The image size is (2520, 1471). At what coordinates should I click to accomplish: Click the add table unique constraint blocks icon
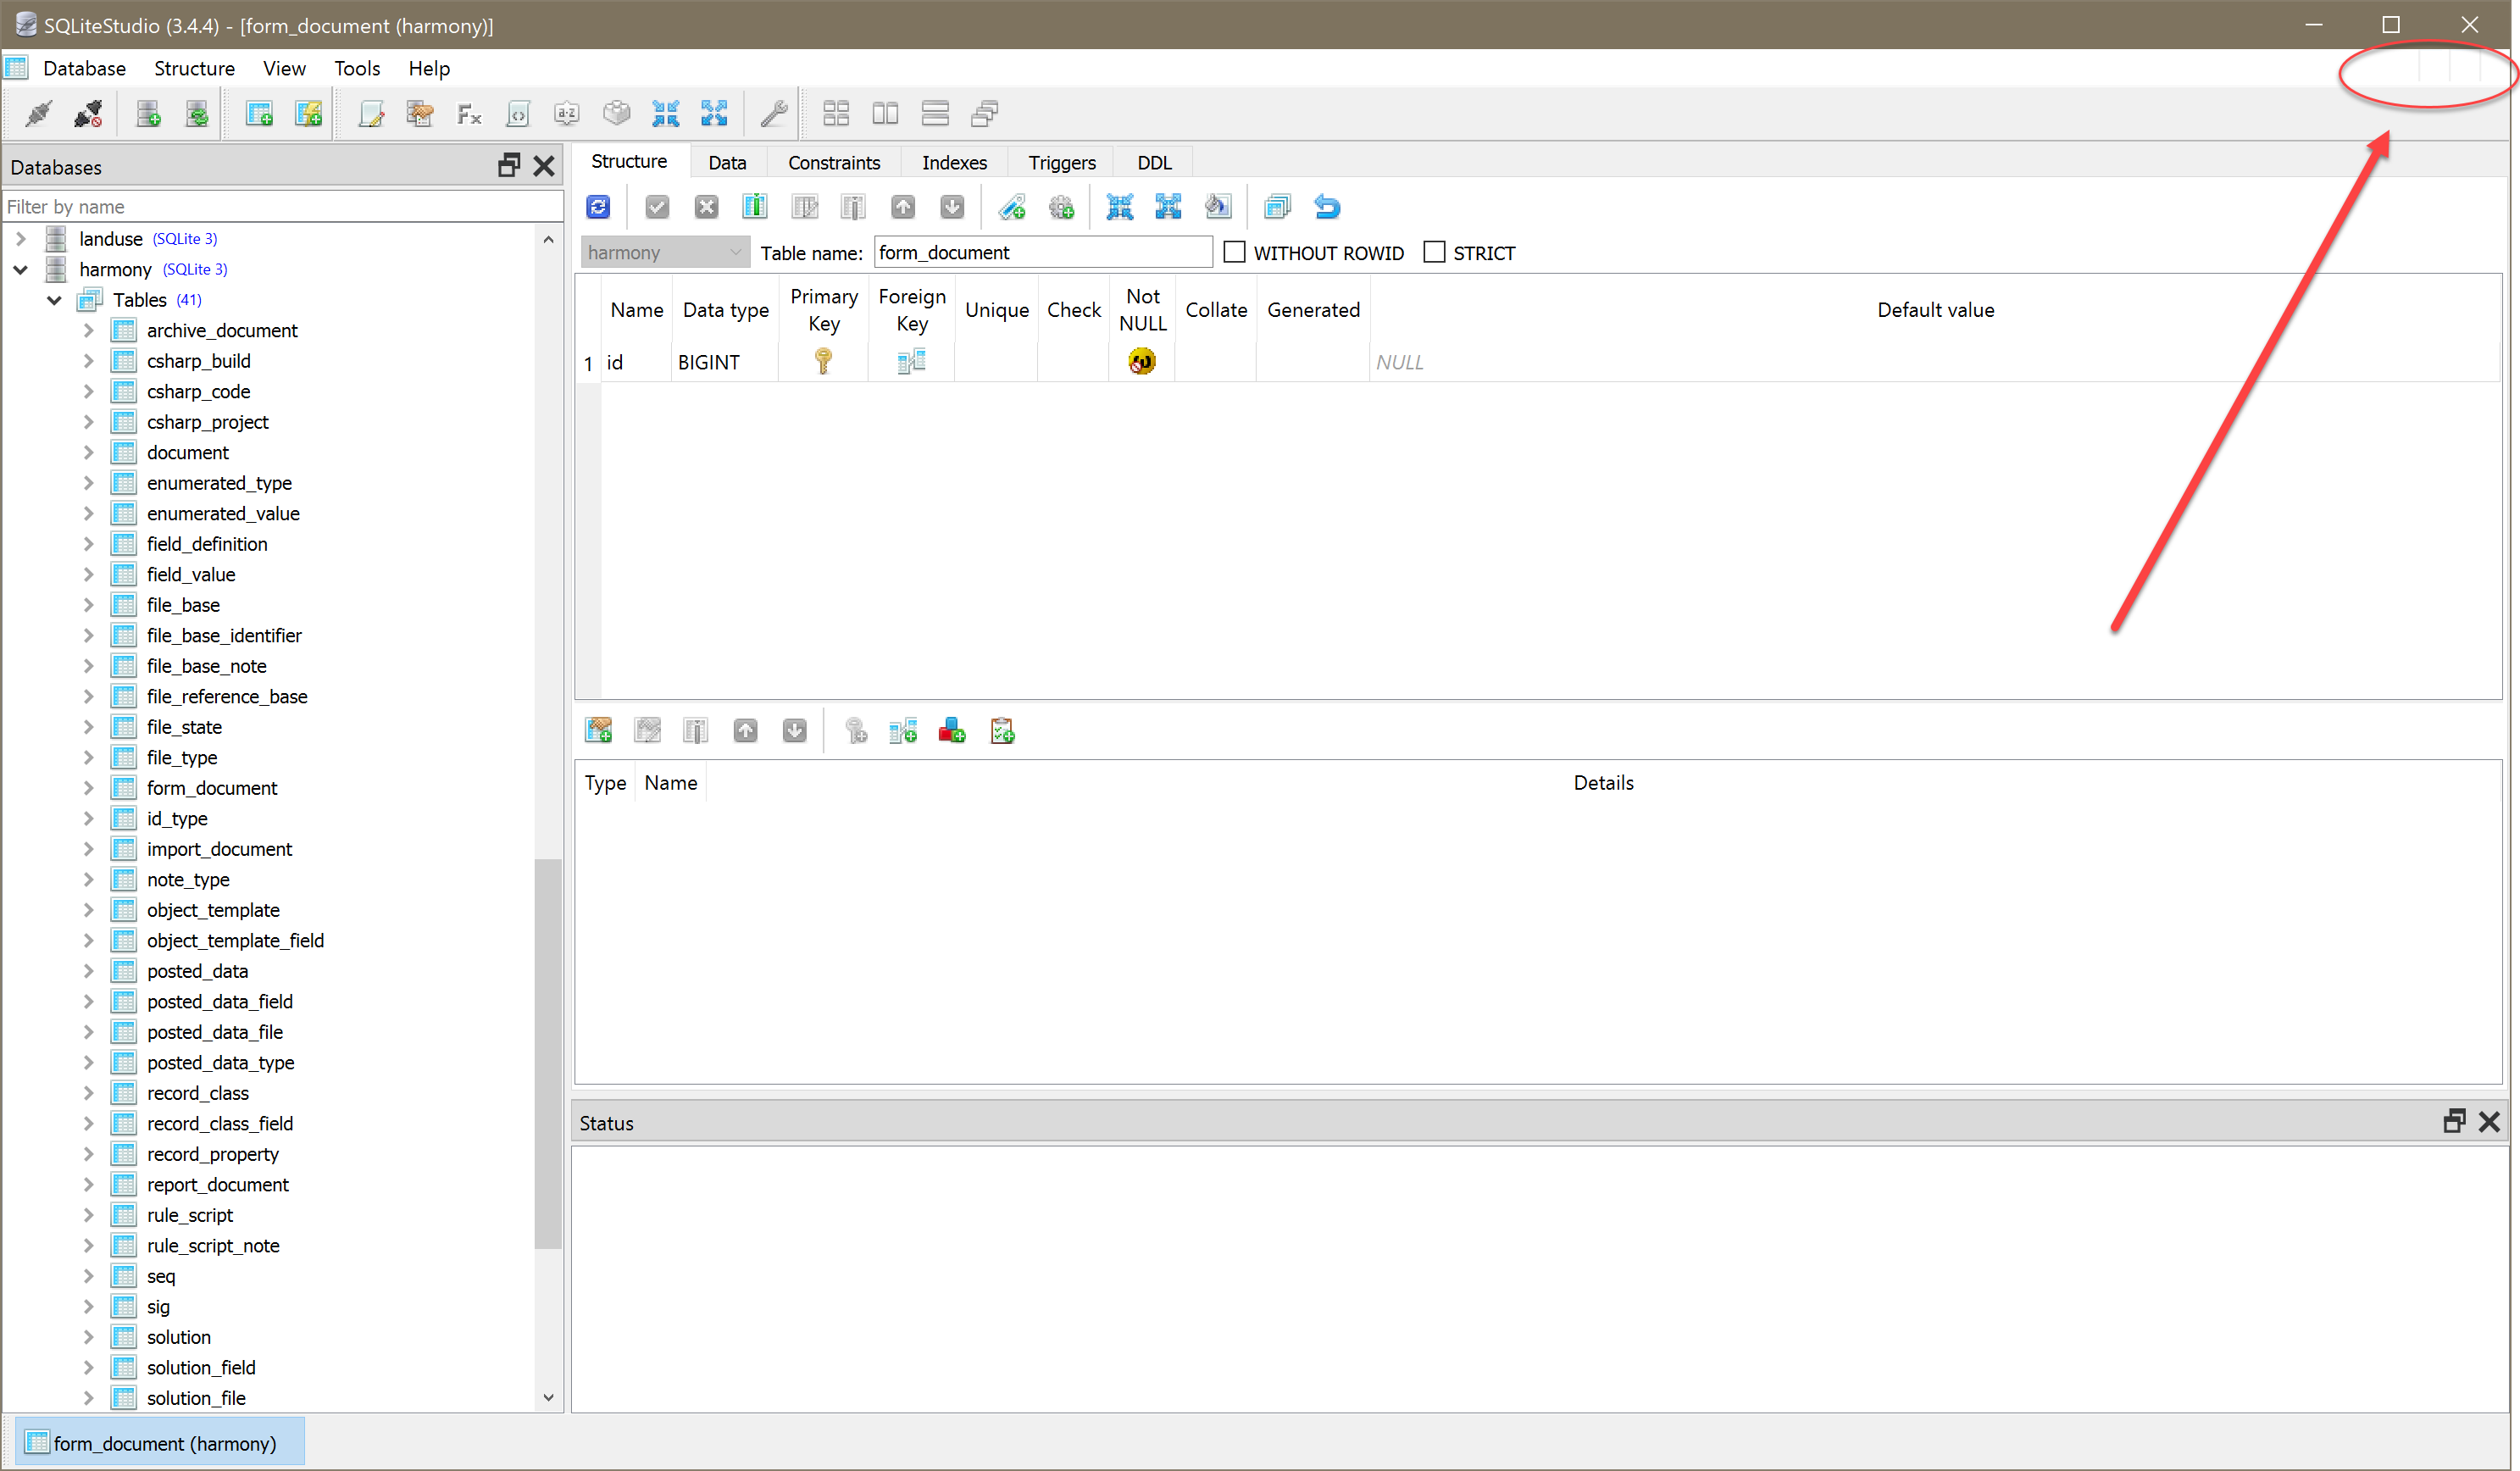tap(952, 731)
